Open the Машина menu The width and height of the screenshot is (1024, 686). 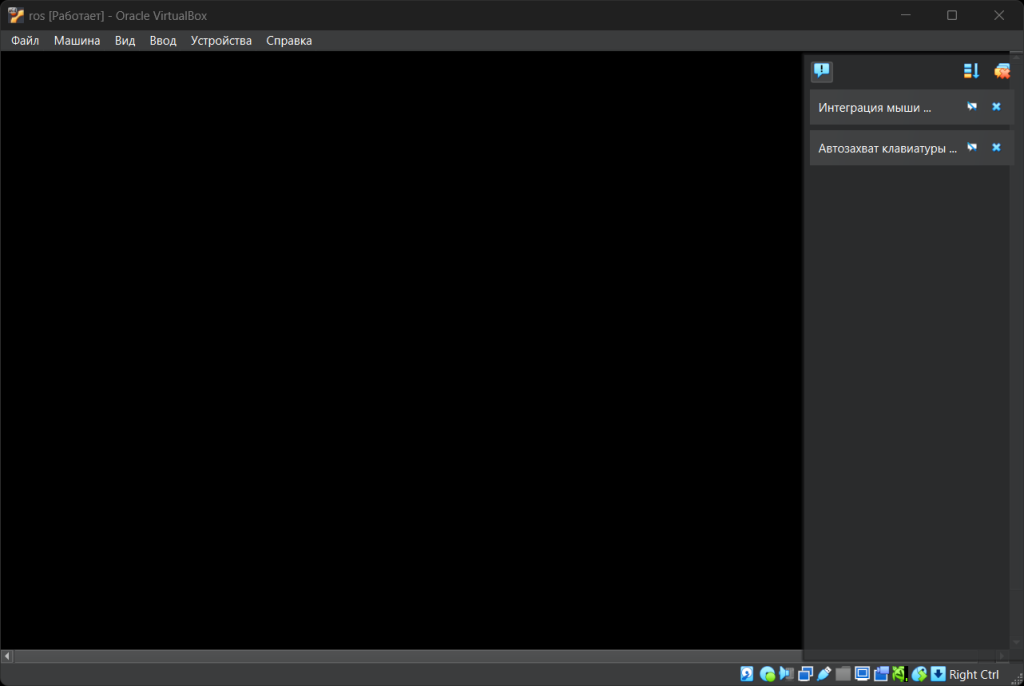pyautogui.click(x=77, y=41)
